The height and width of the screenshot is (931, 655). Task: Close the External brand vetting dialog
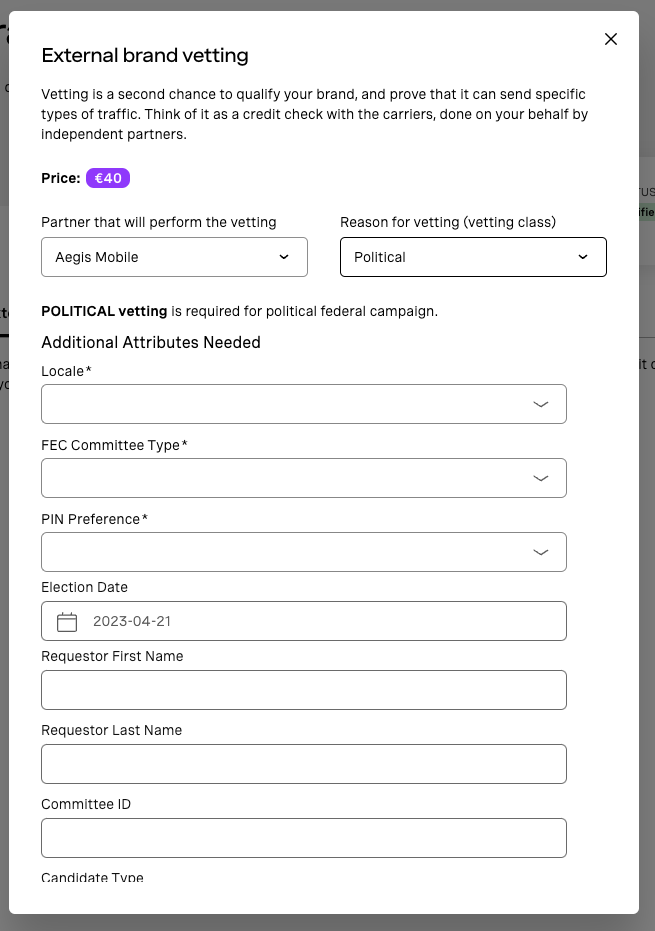(610, 39)
